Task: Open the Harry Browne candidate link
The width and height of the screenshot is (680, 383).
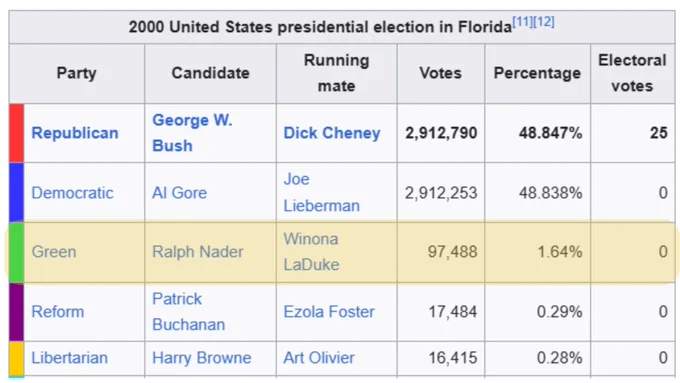Action: point(202,358)
